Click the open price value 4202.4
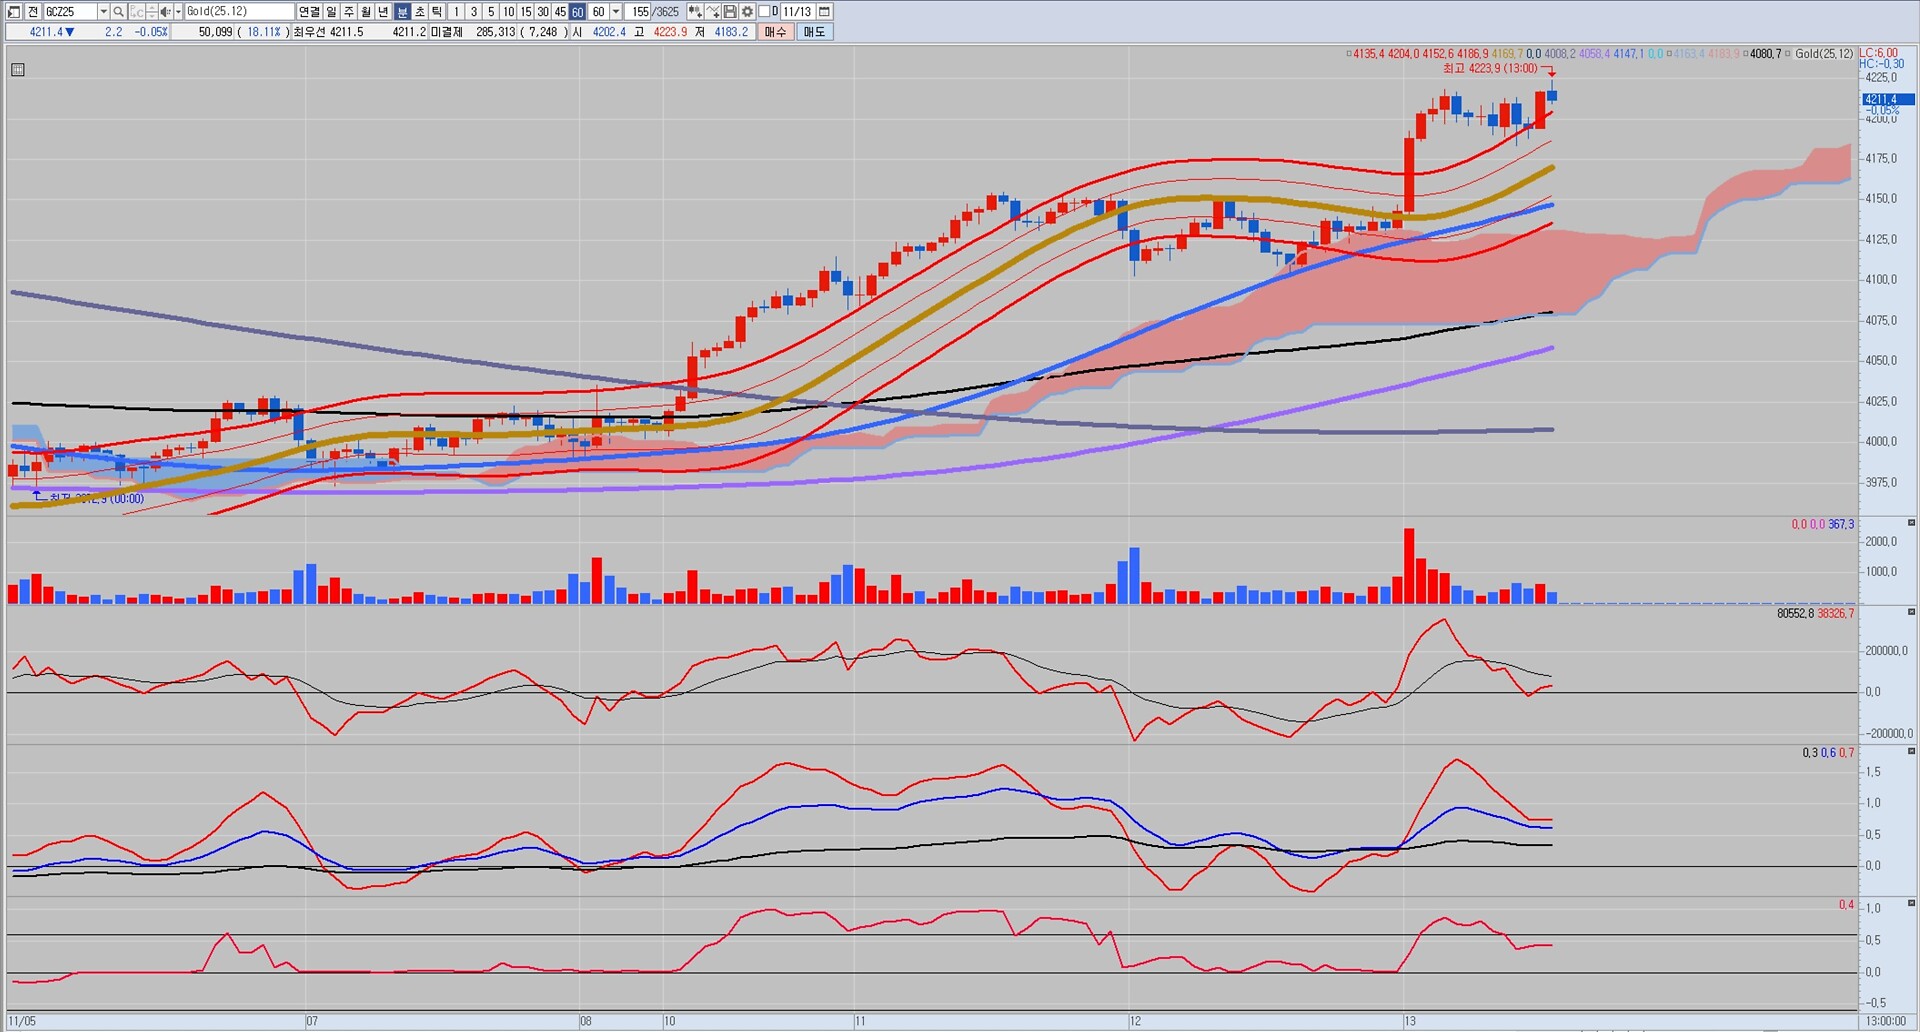 [x=609, y=32]
